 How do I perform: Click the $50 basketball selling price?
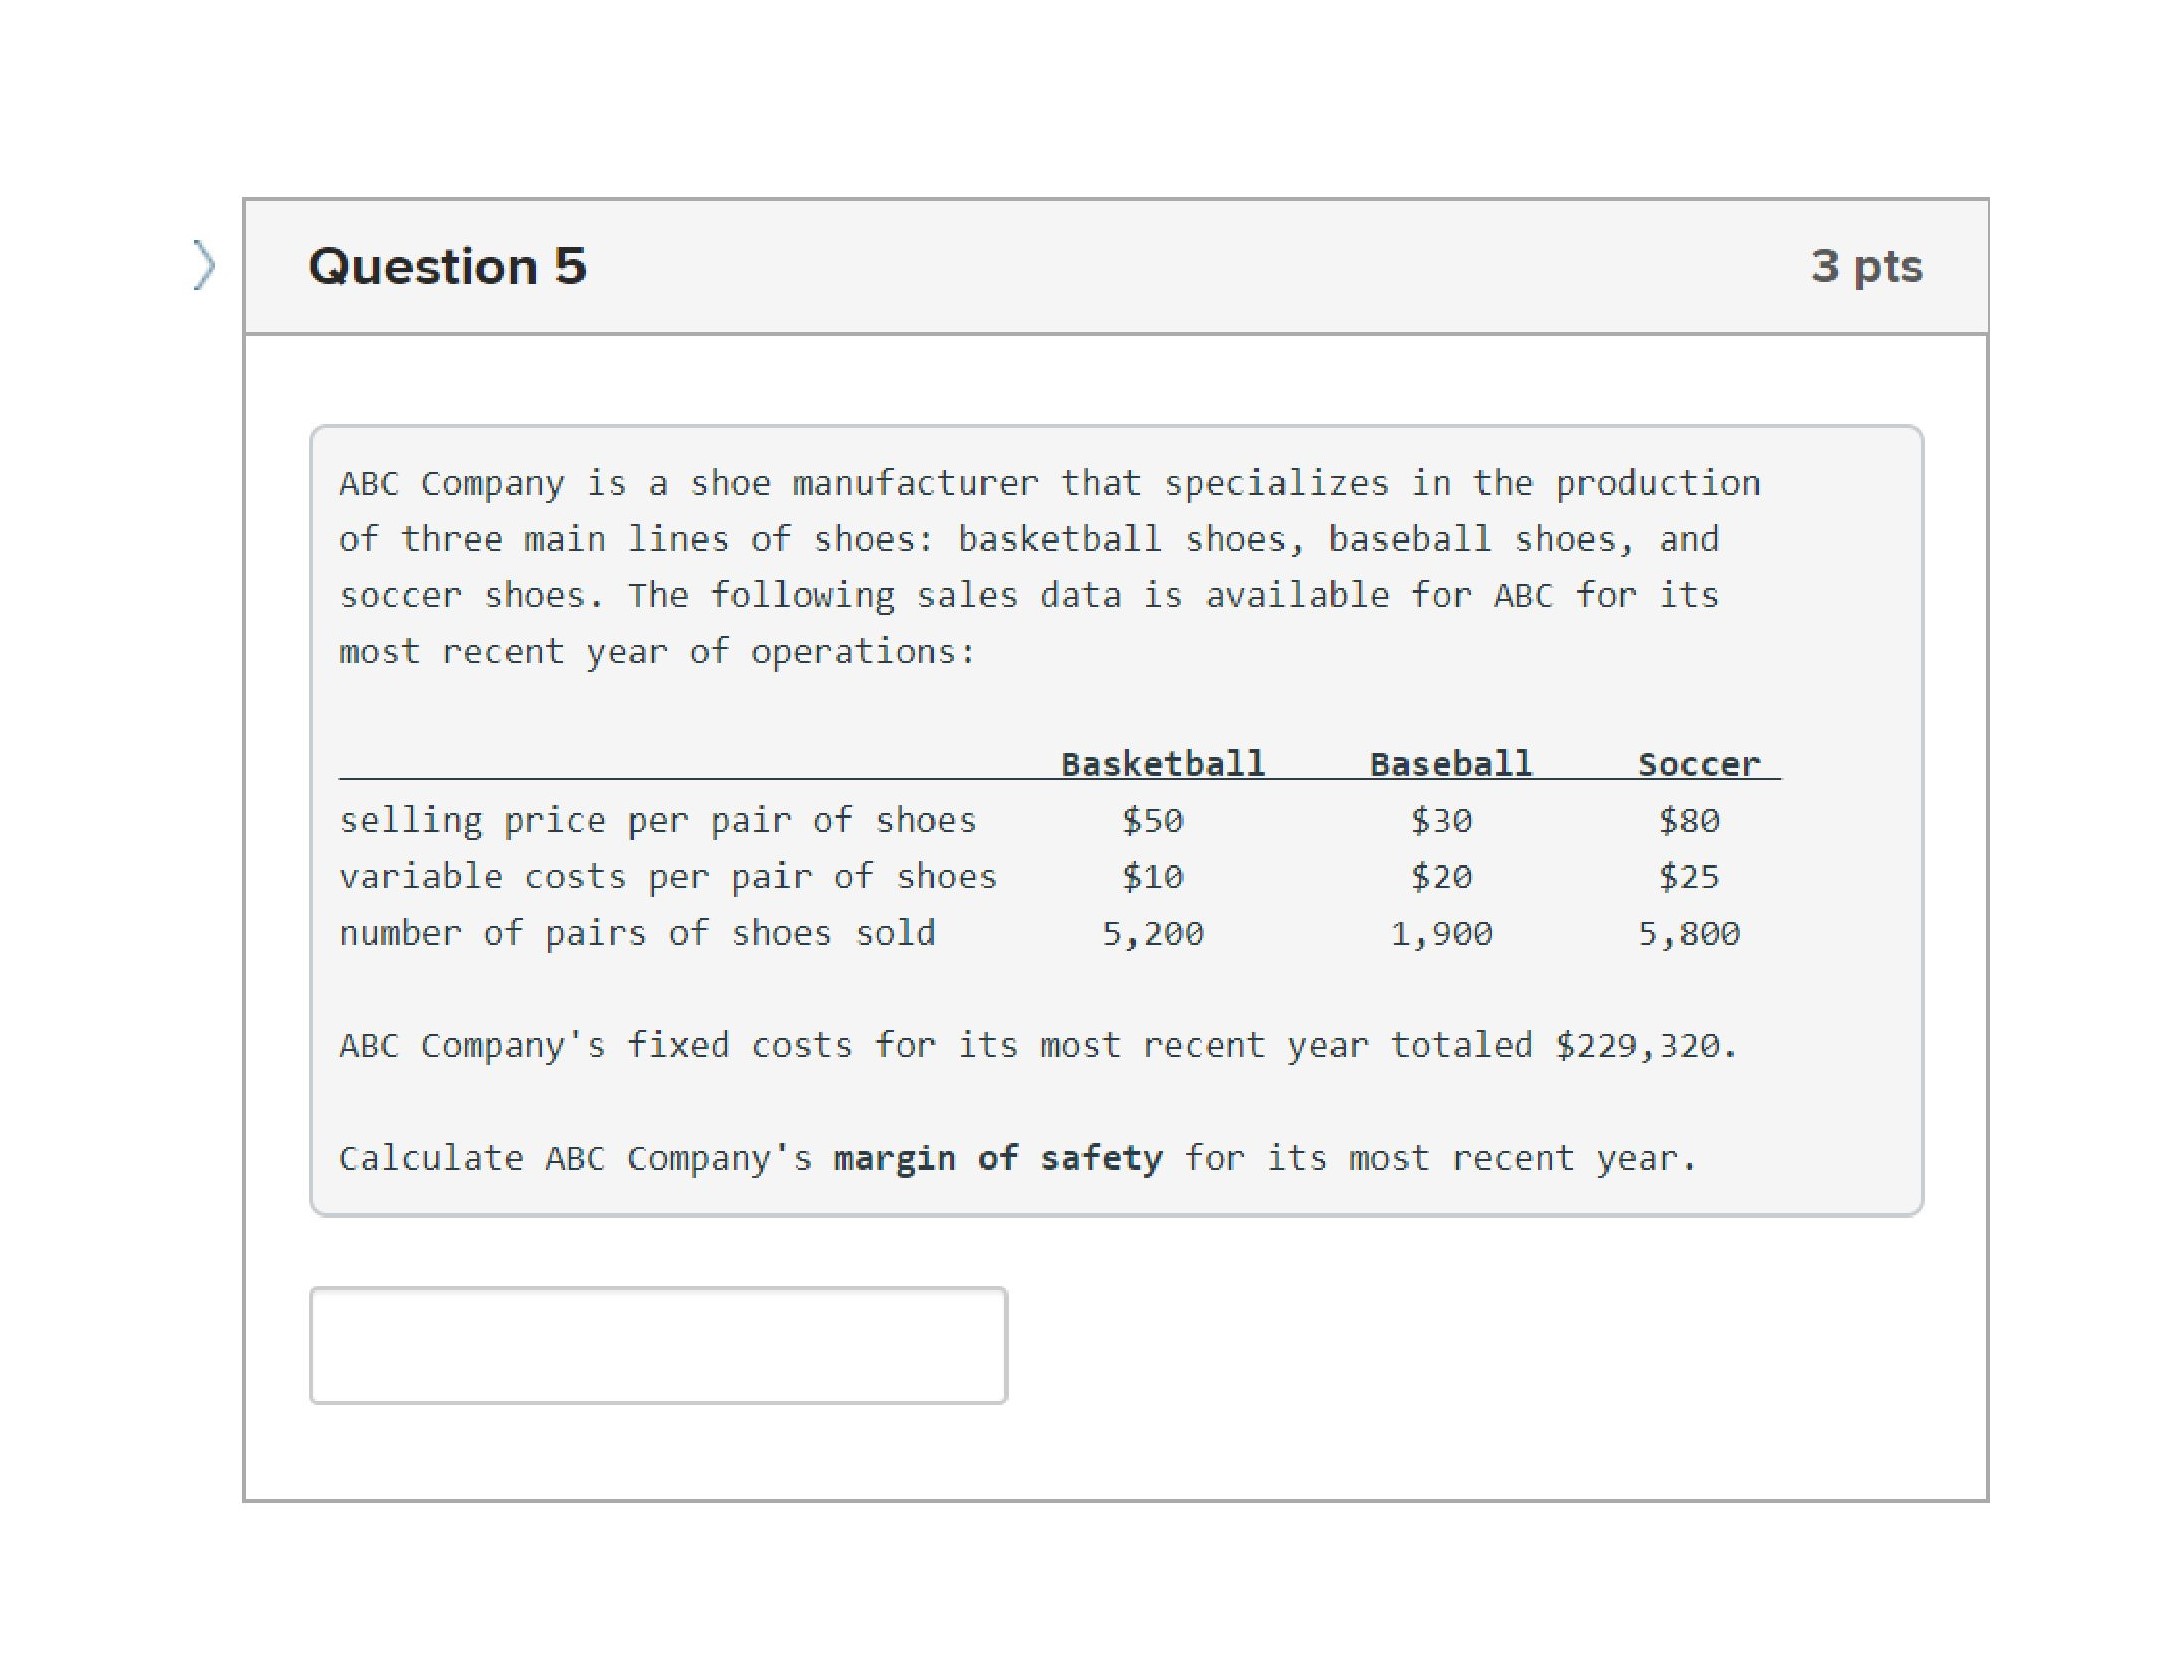[1152, 820]
